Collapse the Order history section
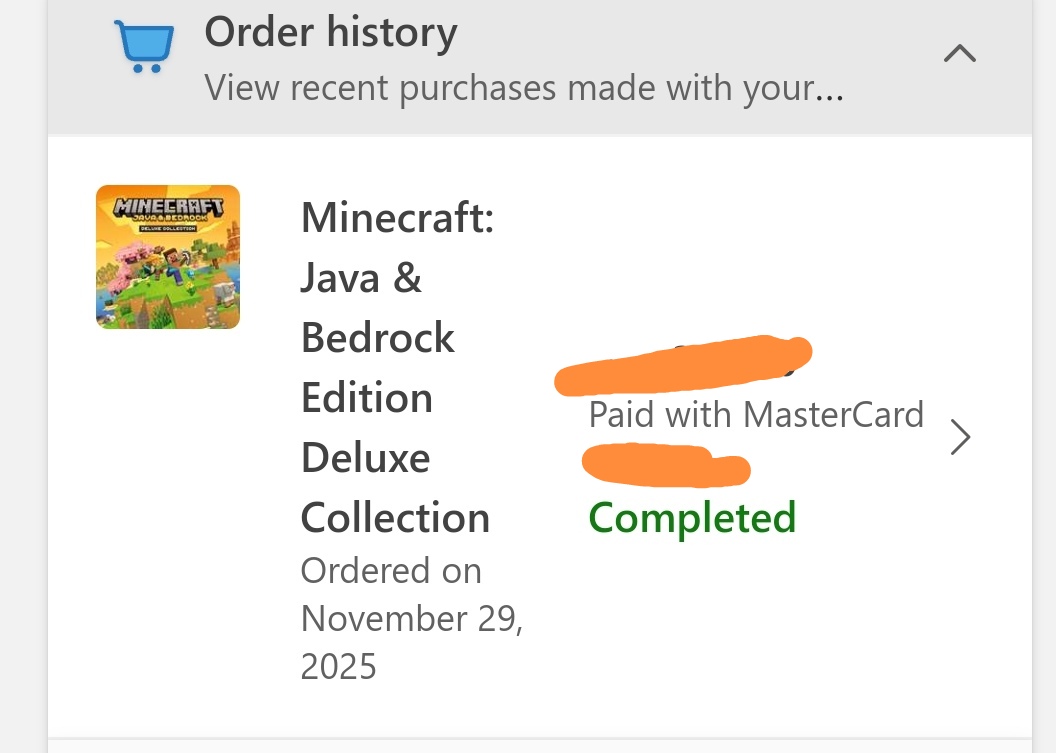The image size is (1056, 753). point(960,54)
